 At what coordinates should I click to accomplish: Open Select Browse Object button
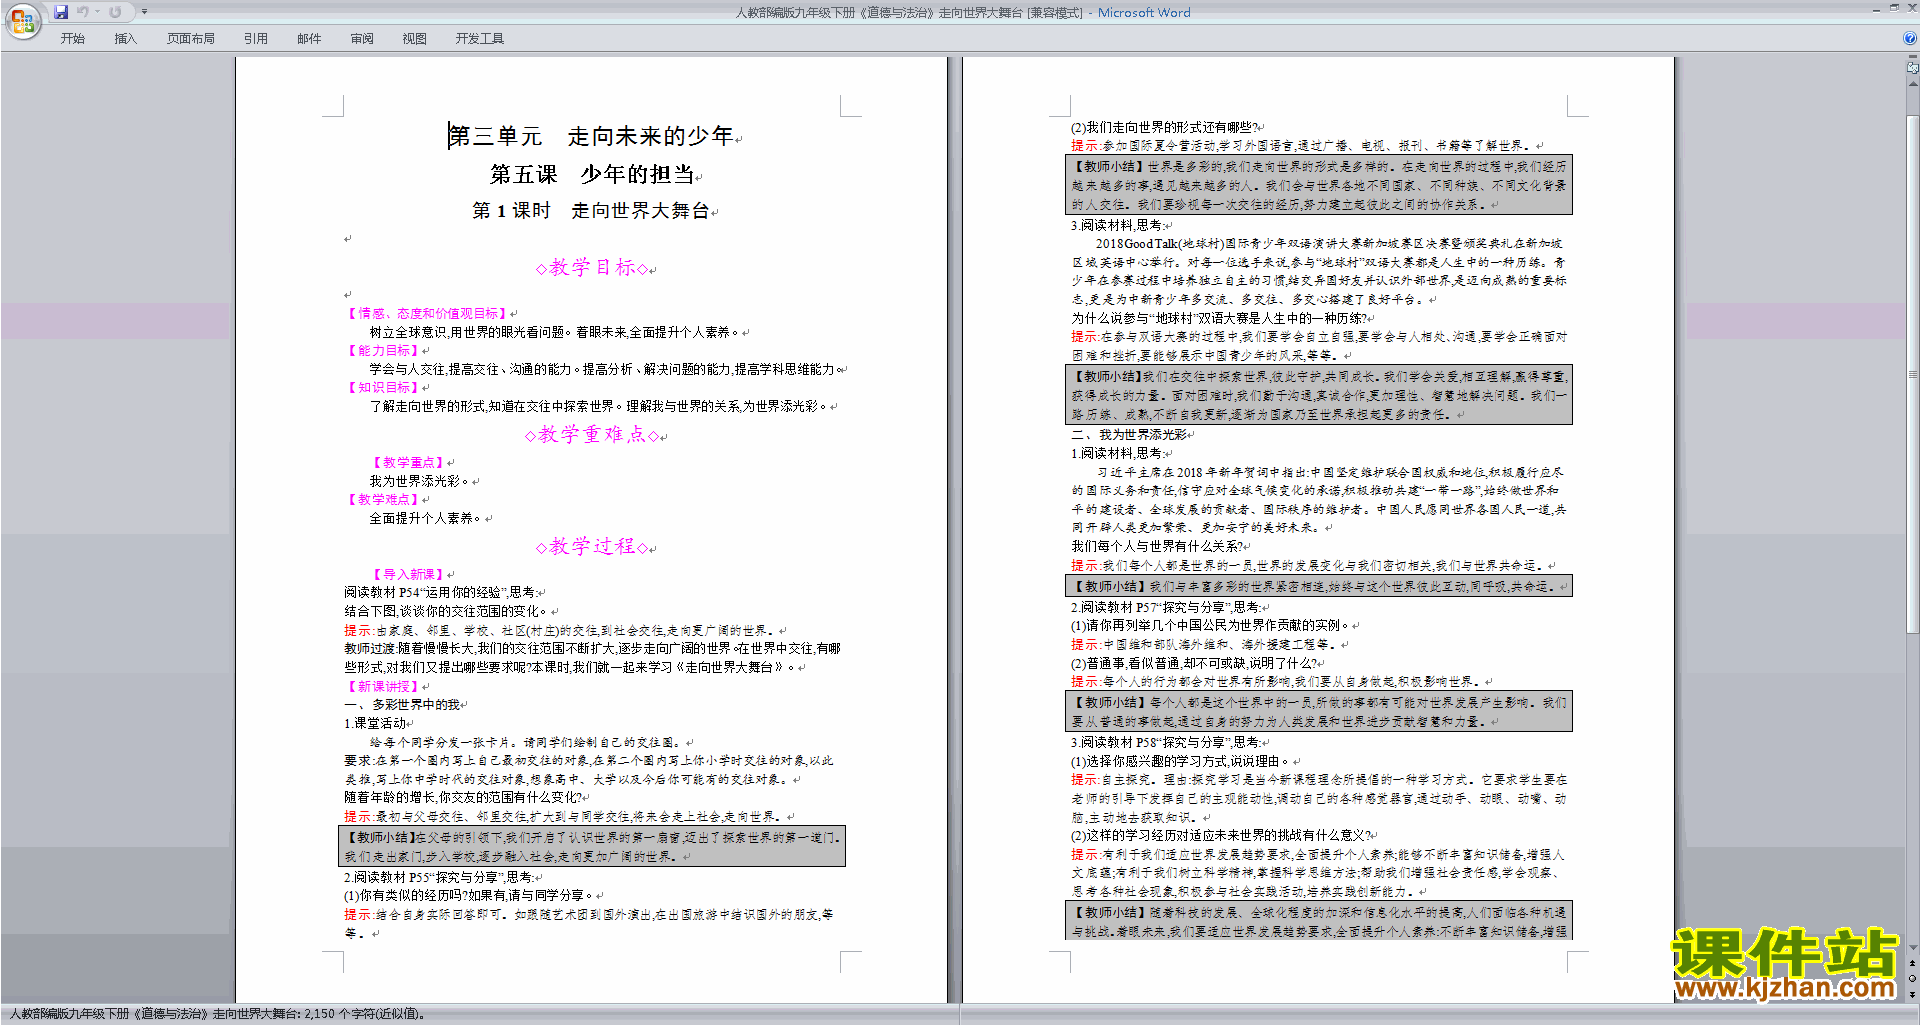point(1913,978)
